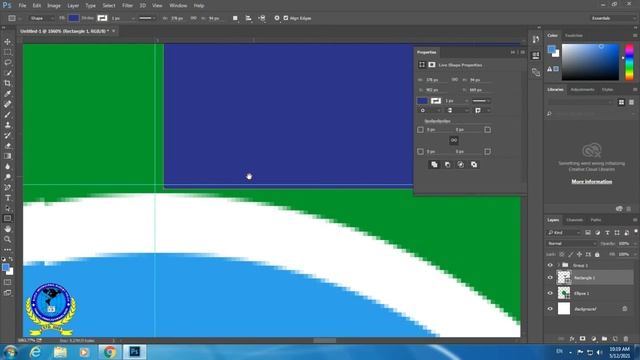Select the Pen tool
The height and width of the screenshot is (360, 640).
[7, 187]
